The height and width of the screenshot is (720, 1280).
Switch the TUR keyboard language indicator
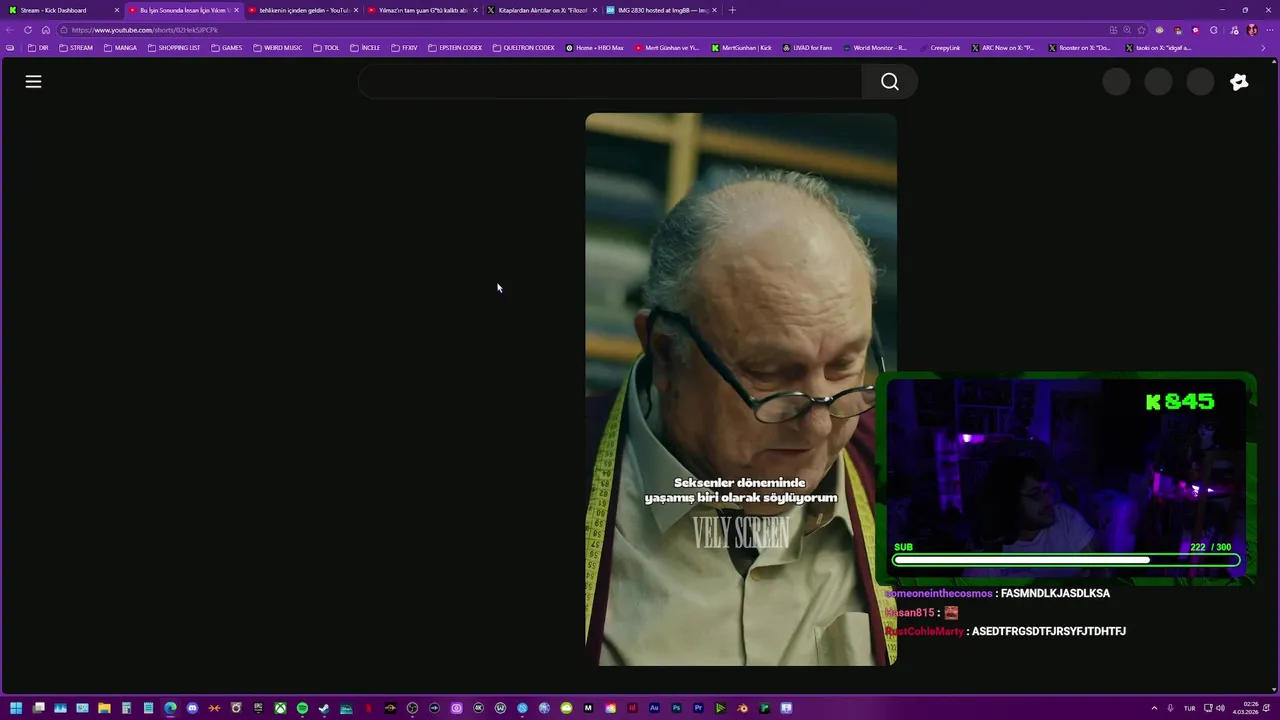click(x=1189, y=708)
